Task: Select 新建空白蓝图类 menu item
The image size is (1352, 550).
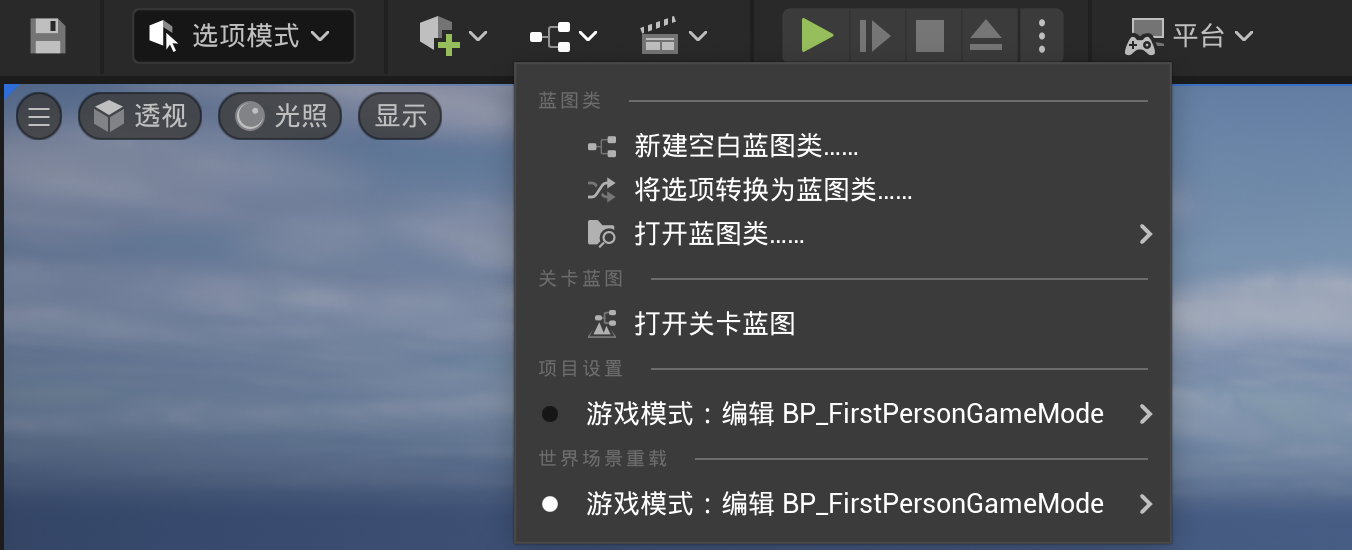Action: pyautogui.click(x=746, y=147)
